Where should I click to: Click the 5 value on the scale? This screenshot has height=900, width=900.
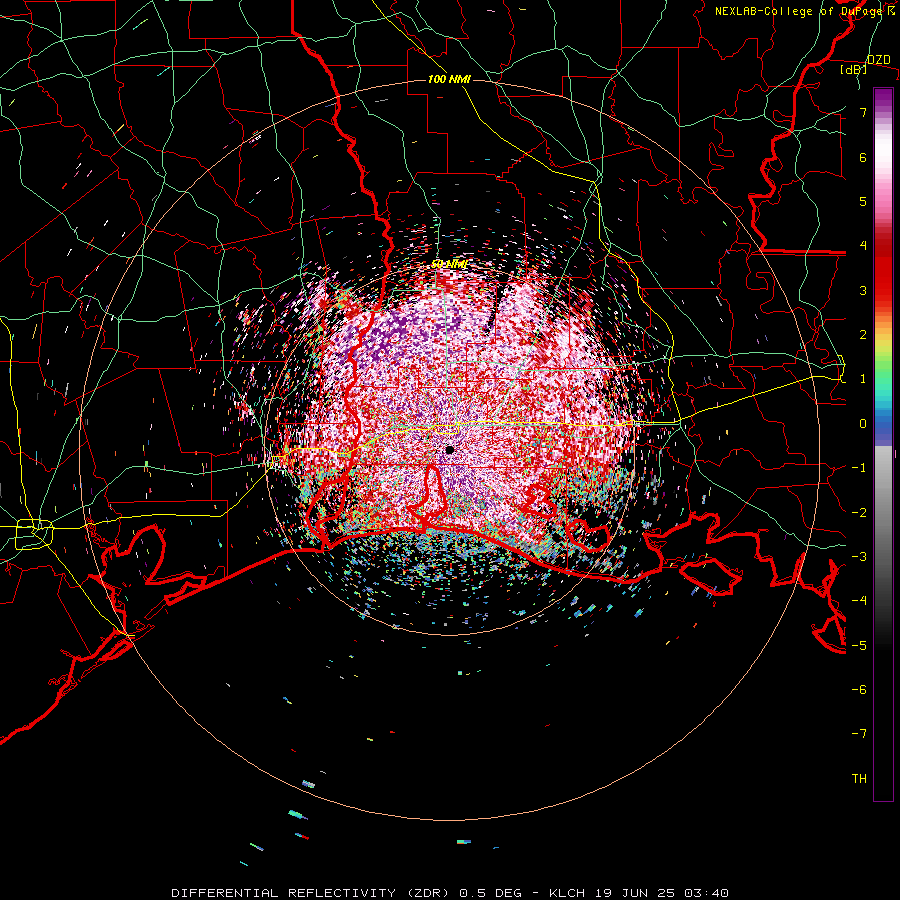863,201
